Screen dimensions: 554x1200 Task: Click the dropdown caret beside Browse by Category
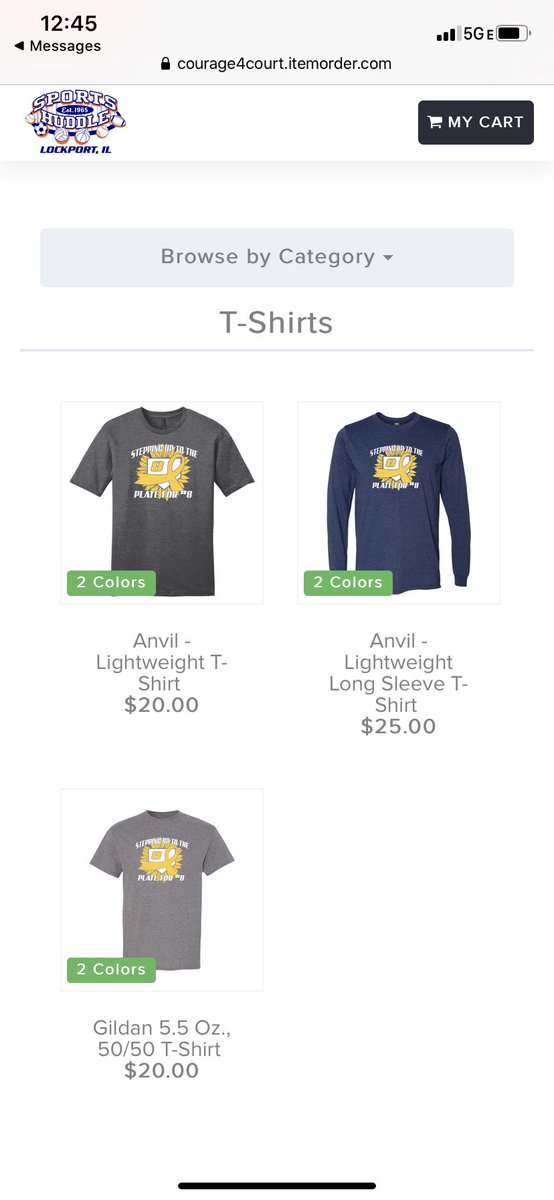point(388,258)
